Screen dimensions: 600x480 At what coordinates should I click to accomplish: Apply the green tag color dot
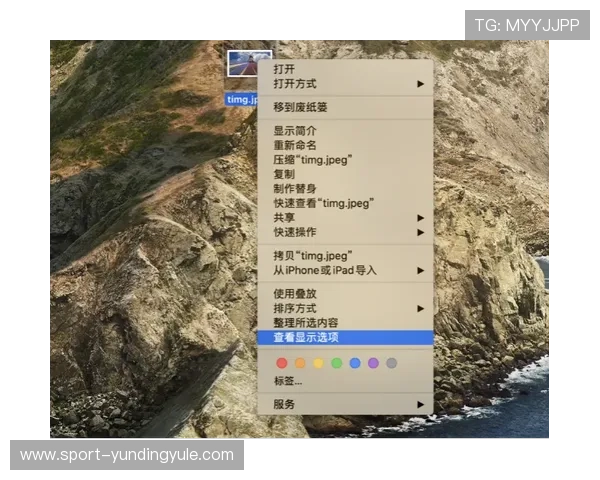[337, 363]
